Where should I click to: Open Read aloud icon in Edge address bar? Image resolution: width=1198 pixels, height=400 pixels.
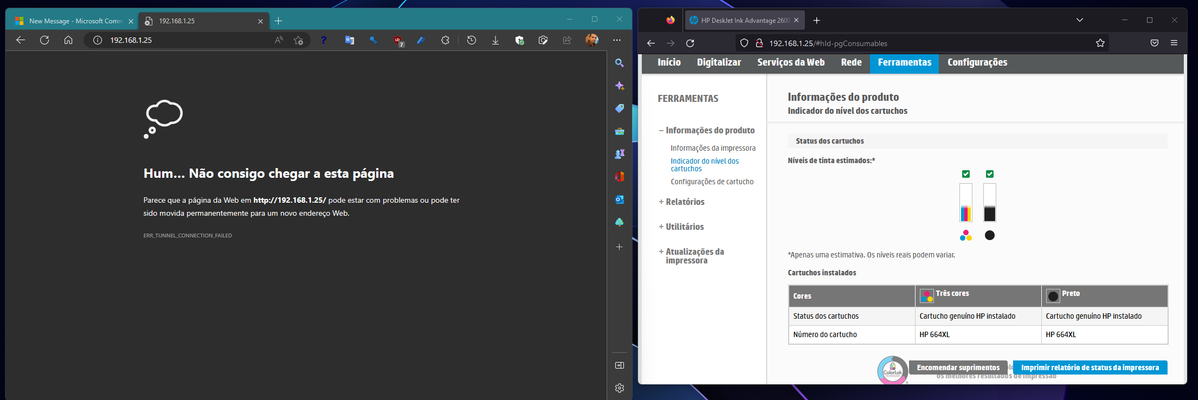279,40
